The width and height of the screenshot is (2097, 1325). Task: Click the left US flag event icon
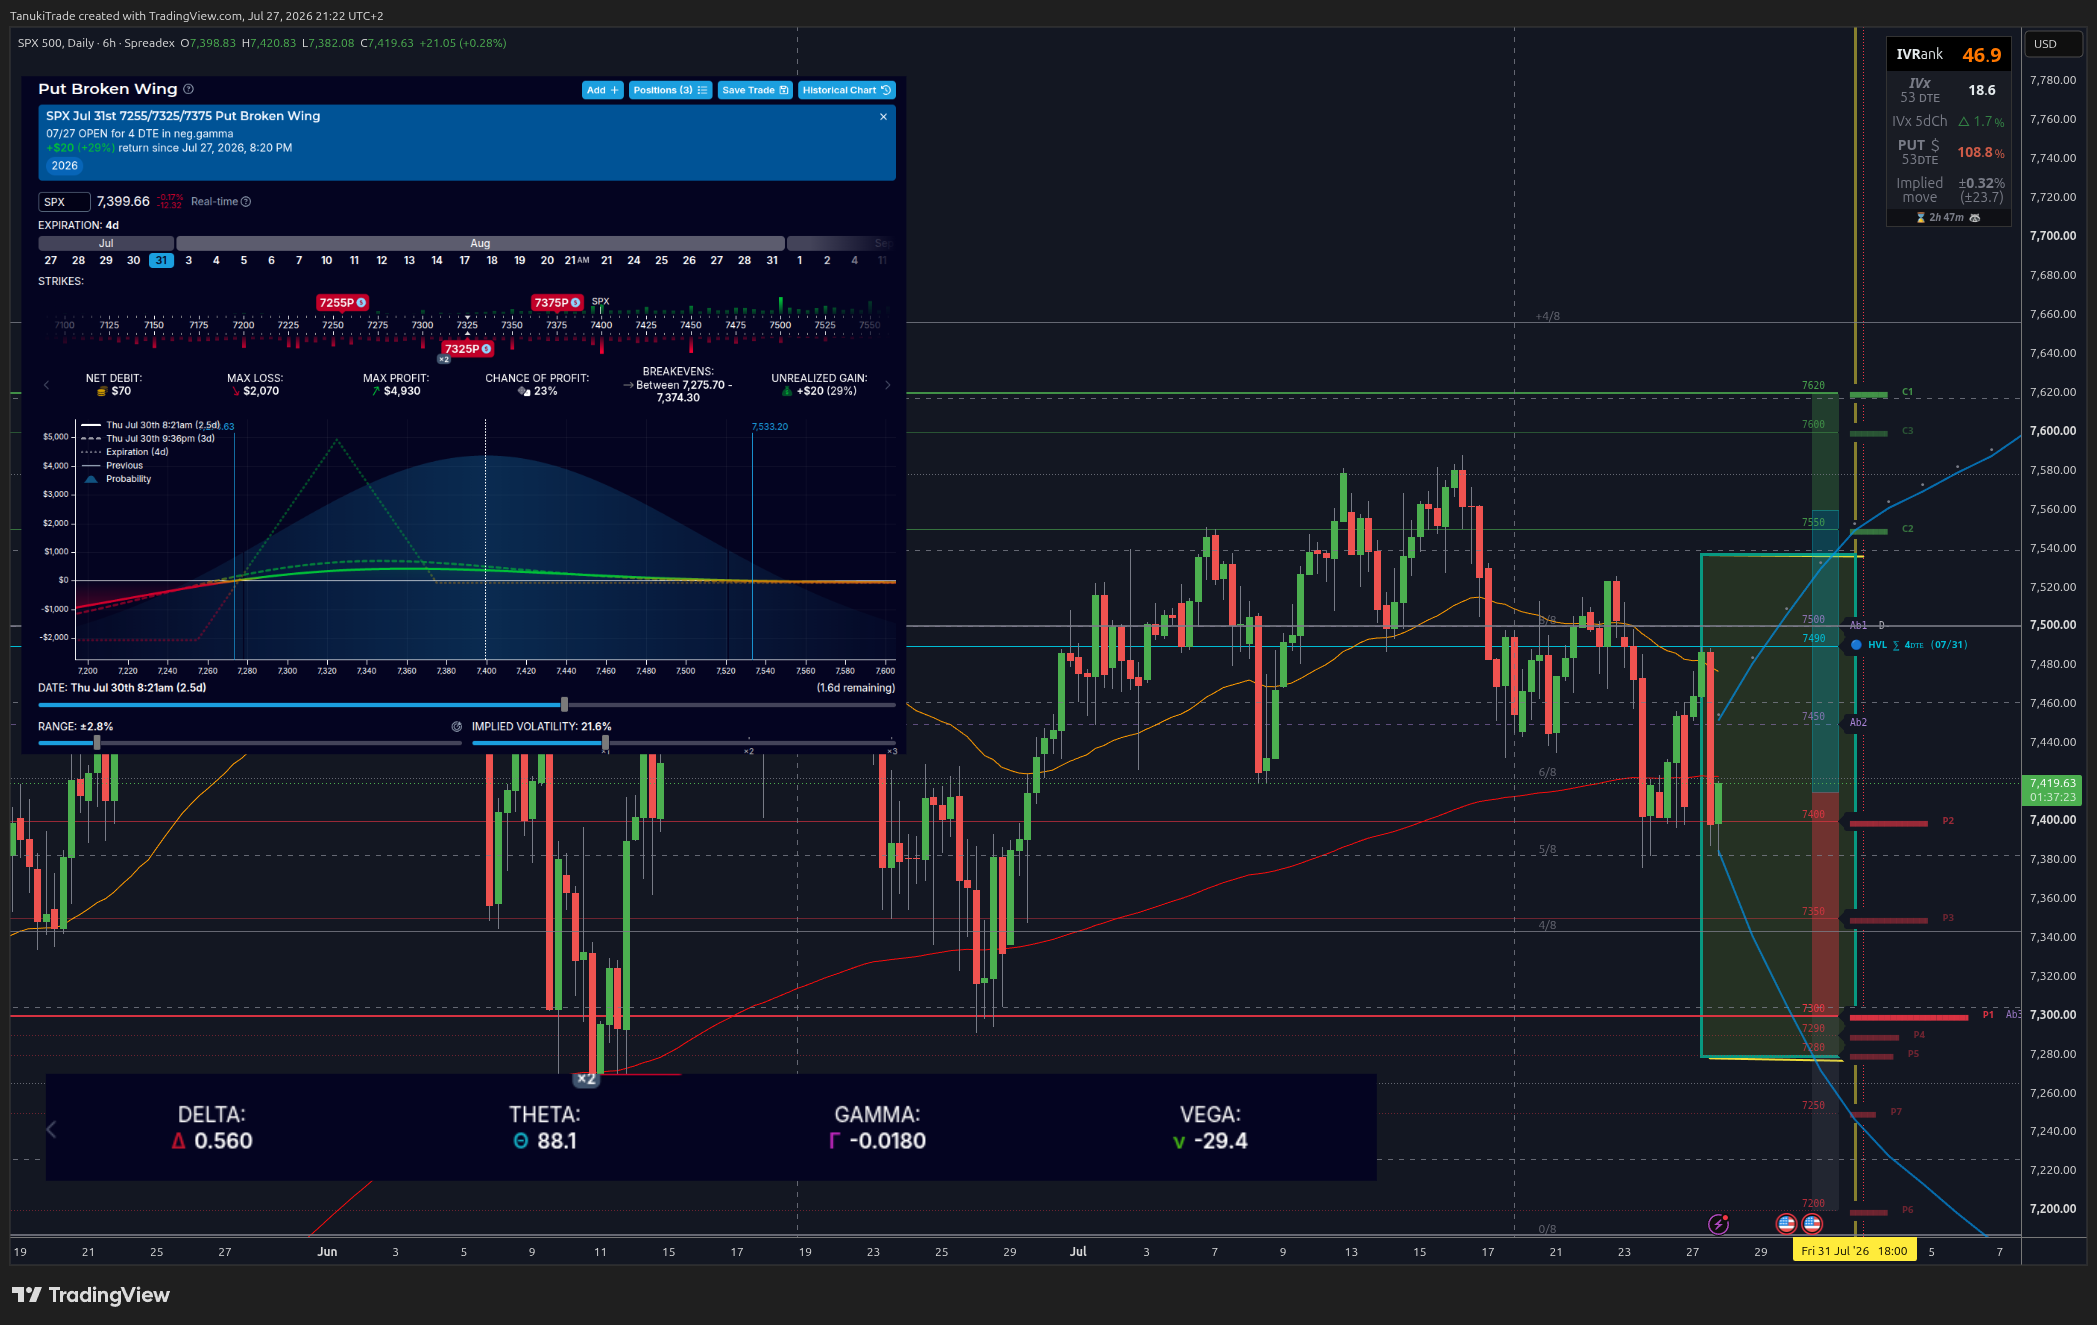(1786, 1223)
